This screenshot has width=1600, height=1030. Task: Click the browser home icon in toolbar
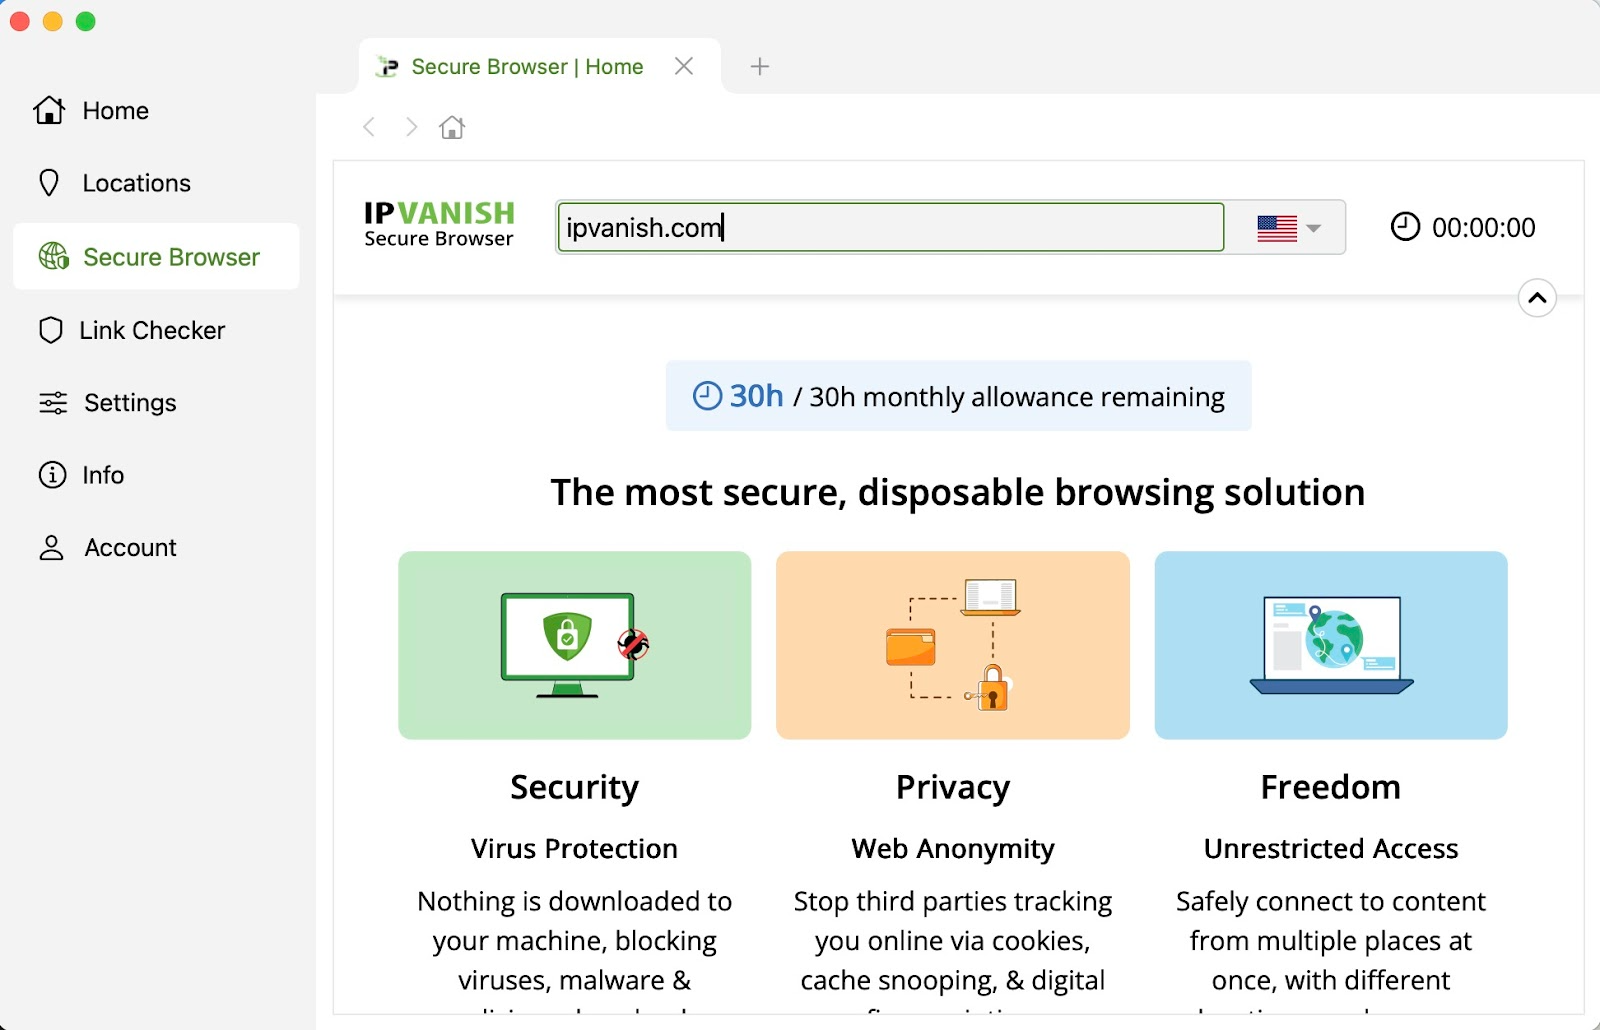click(x=452, y=127)
